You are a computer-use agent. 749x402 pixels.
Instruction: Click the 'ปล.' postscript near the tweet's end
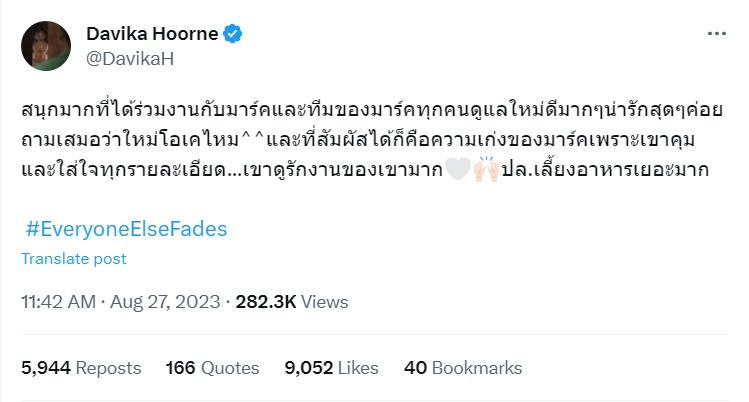(516, 169)
